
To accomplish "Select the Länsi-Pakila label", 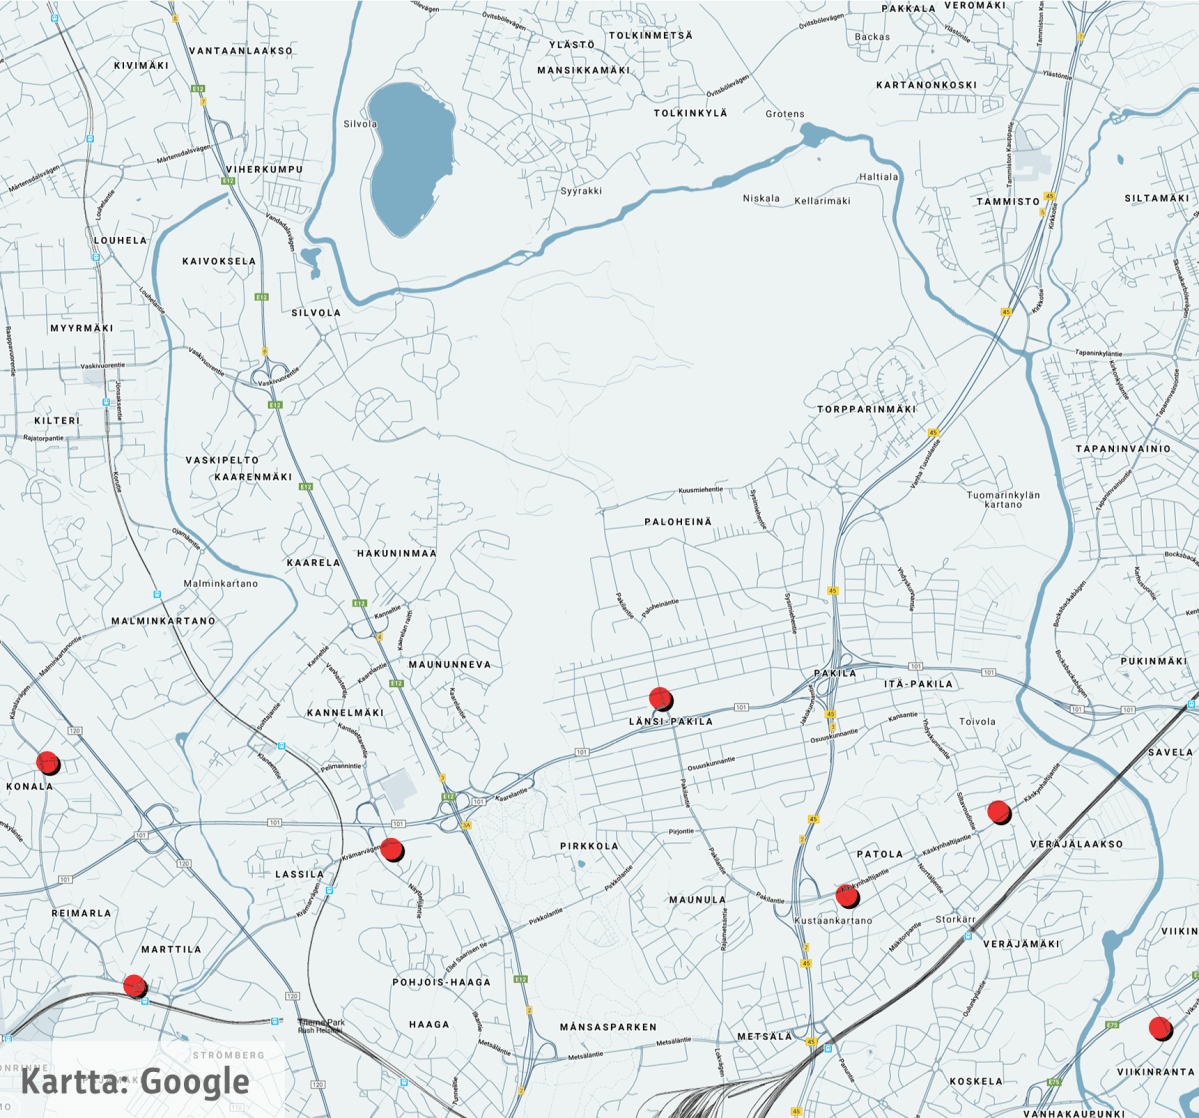I will [x=671, y=721].
